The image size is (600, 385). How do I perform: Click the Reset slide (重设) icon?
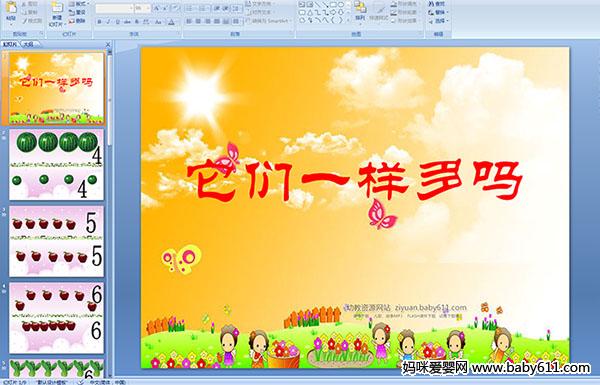(x=77, y=12)
